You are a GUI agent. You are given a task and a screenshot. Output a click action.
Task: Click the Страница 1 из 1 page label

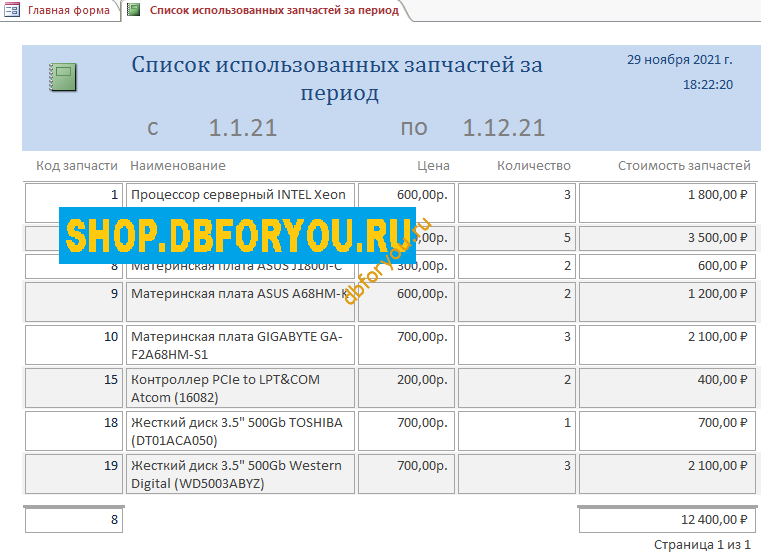(702, 545)
